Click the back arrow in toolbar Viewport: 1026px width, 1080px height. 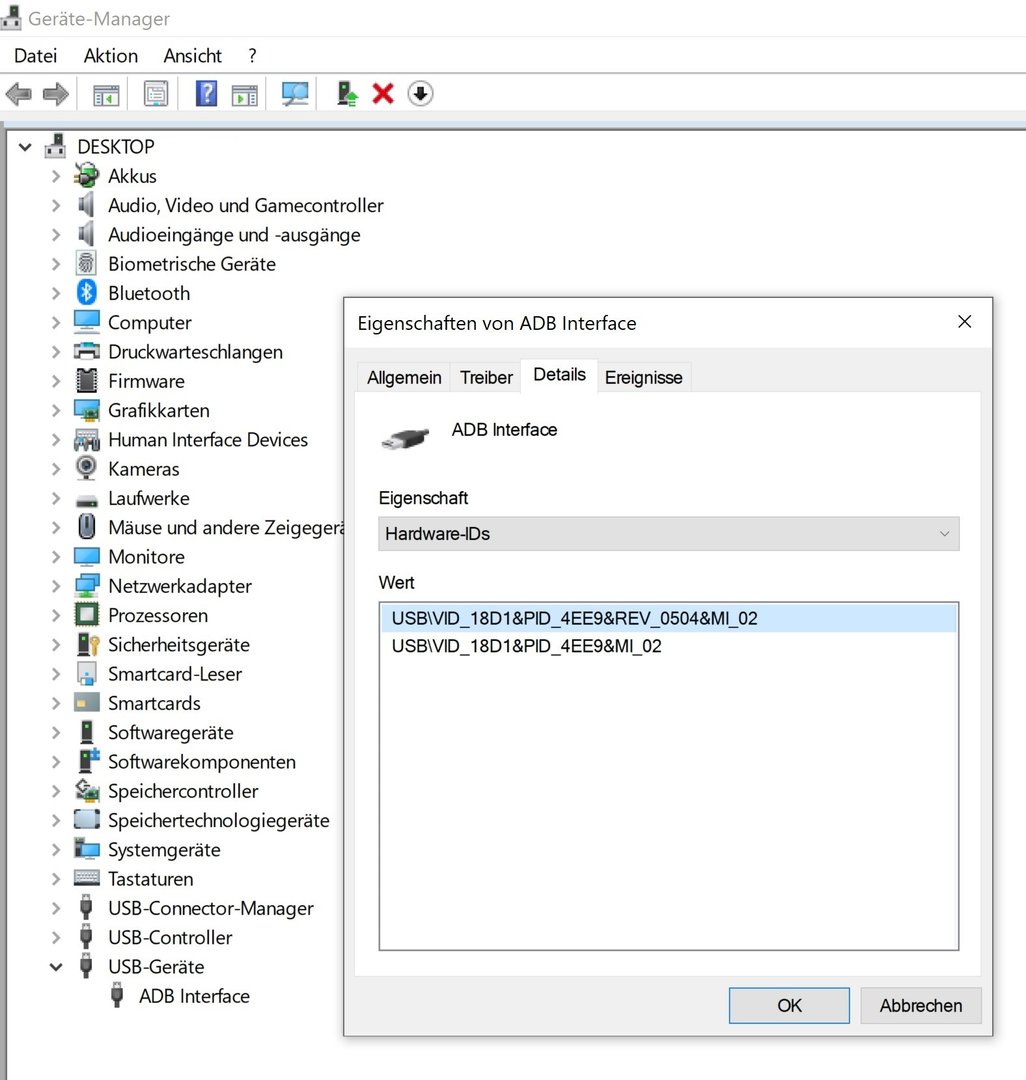[19, 94]
